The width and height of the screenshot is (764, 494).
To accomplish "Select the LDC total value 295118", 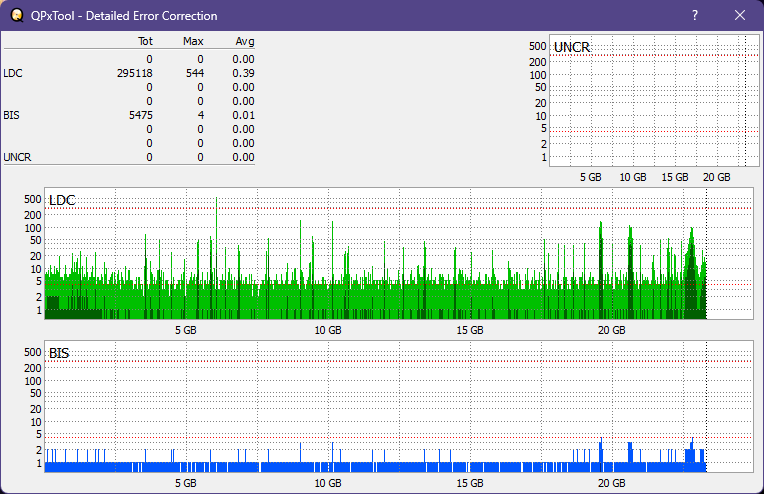I will 134,73.
